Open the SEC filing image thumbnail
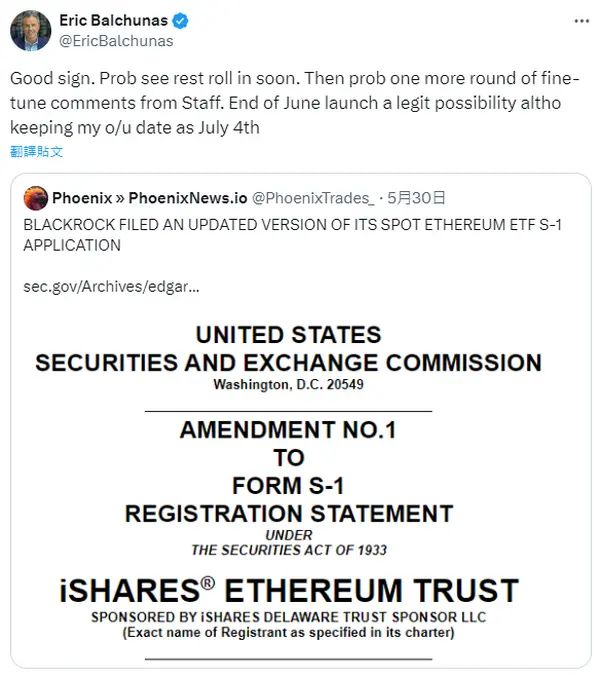 click(x=289, y=486)
